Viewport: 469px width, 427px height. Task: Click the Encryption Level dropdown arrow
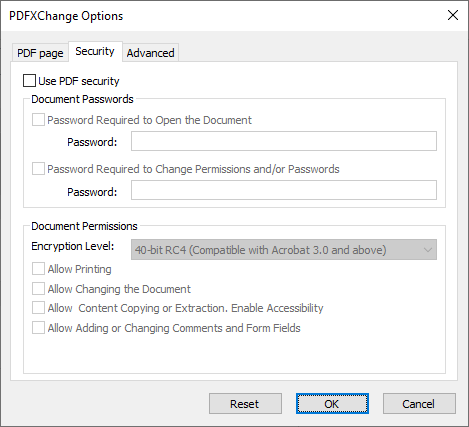pyautogui.click(x=428, y=250)
